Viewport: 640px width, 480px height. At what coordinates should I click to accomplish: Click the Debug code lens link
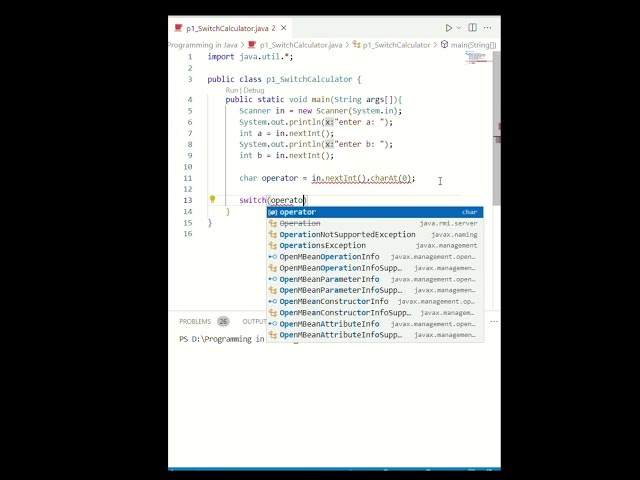click(x=254, y=90)
